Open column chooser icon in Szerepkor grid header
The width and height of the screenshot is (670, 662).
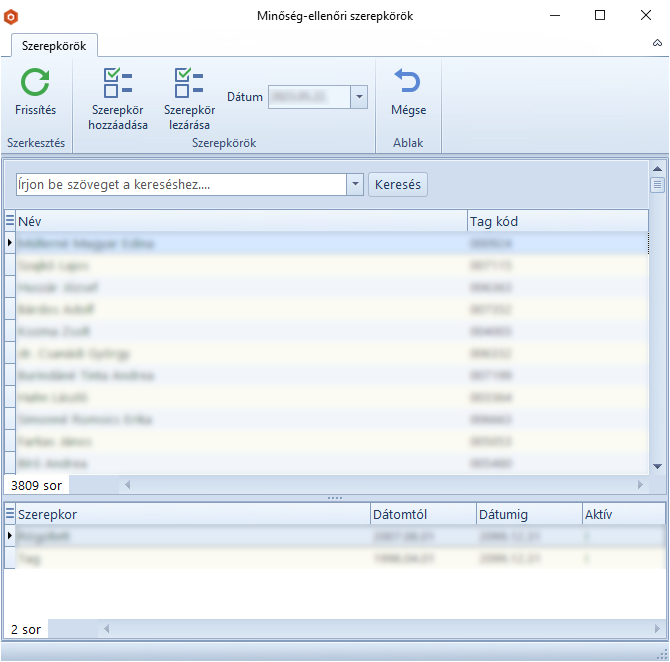point(10,514)
